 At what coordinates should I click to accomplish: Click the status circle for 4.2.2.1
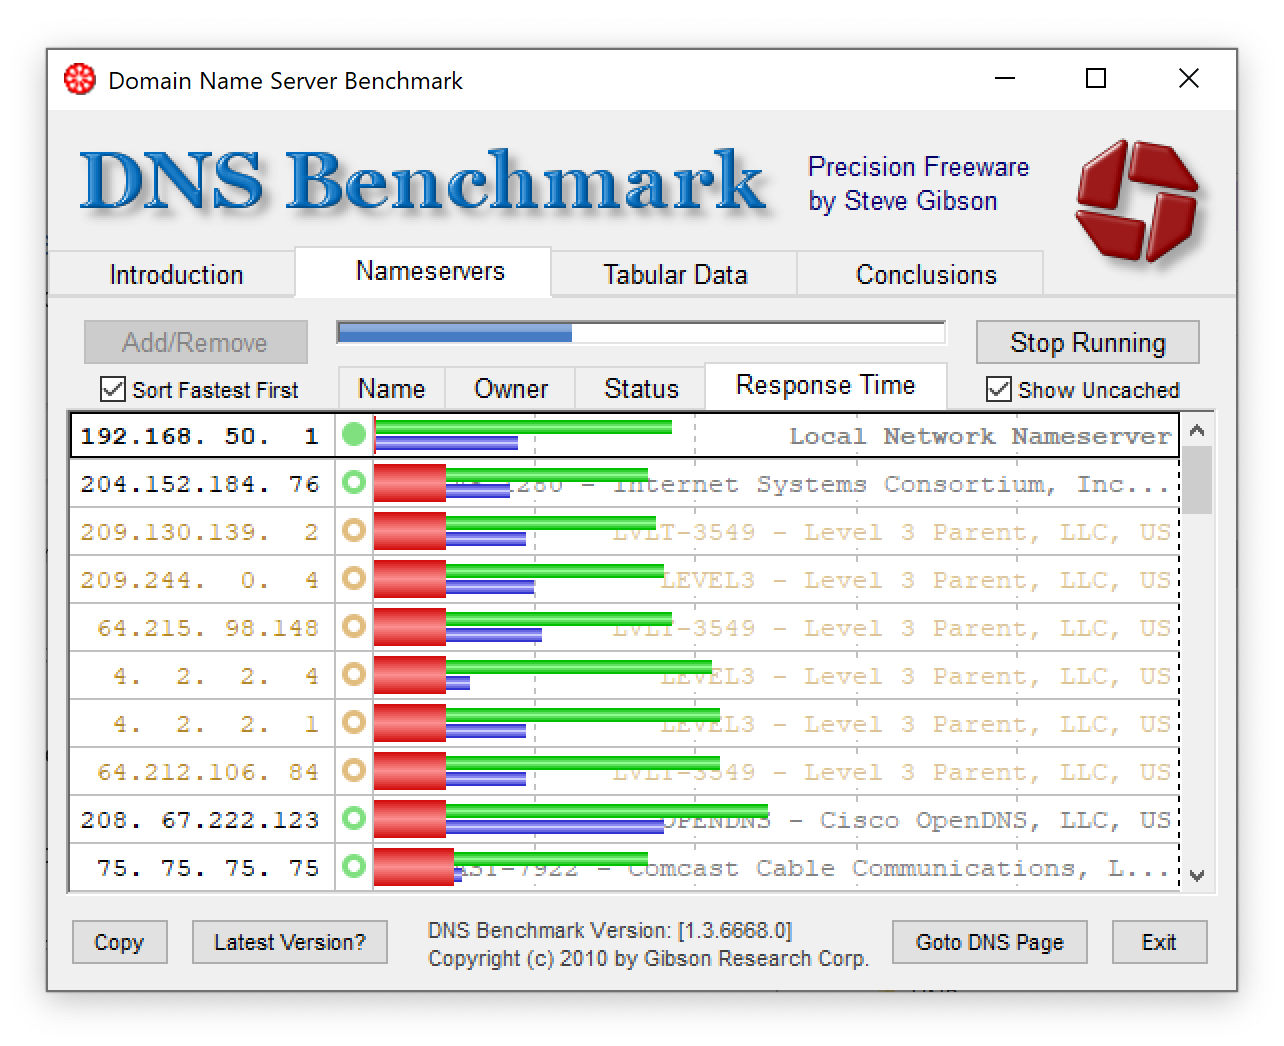pos(354,722)
